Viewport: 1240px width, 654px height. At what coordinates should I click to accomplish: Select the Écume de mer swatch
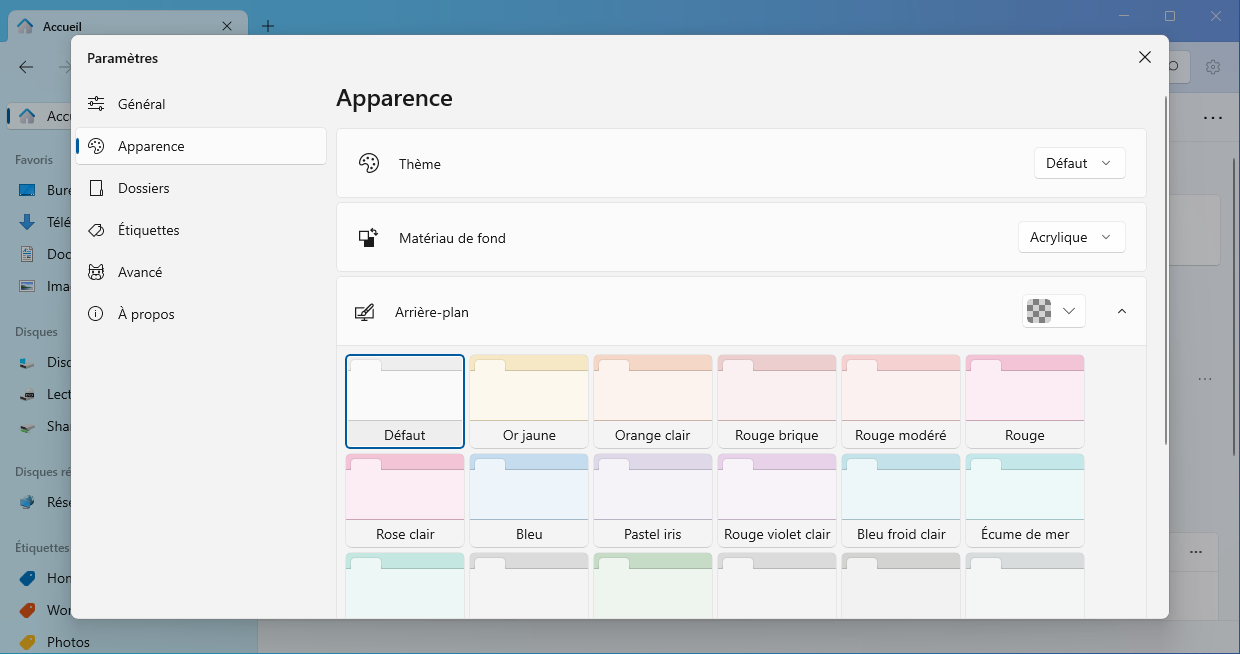point(1025,500)
